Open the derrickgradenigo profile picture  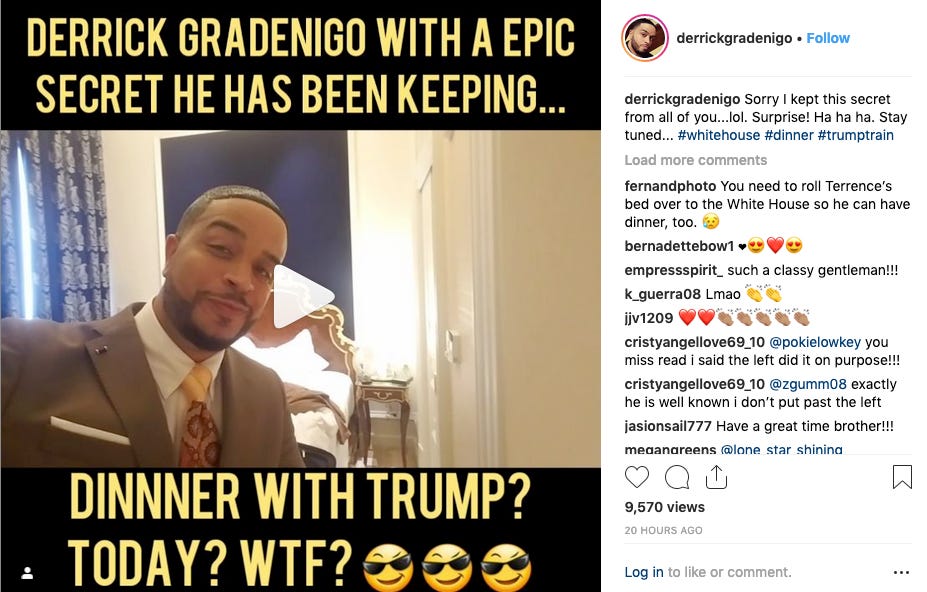[645, 38]
